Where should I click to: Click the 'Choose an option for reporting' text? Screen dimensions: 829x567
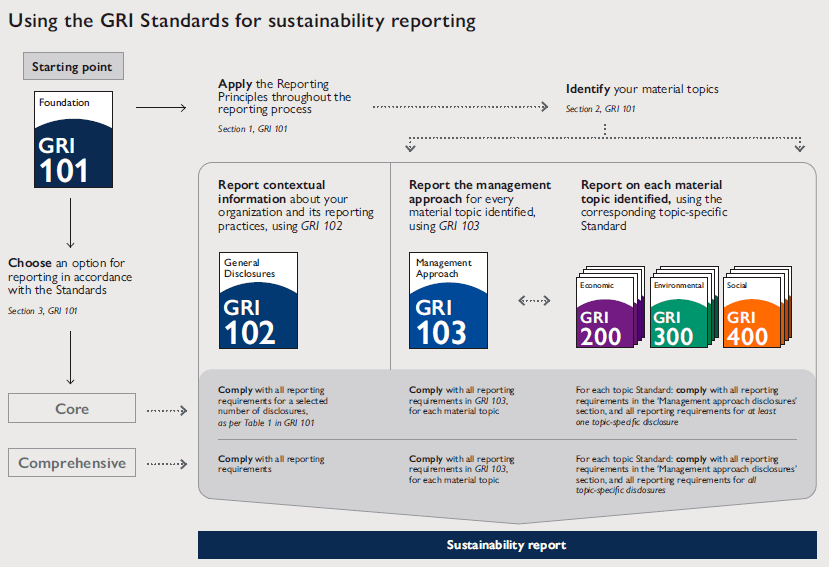click(69, 277)
